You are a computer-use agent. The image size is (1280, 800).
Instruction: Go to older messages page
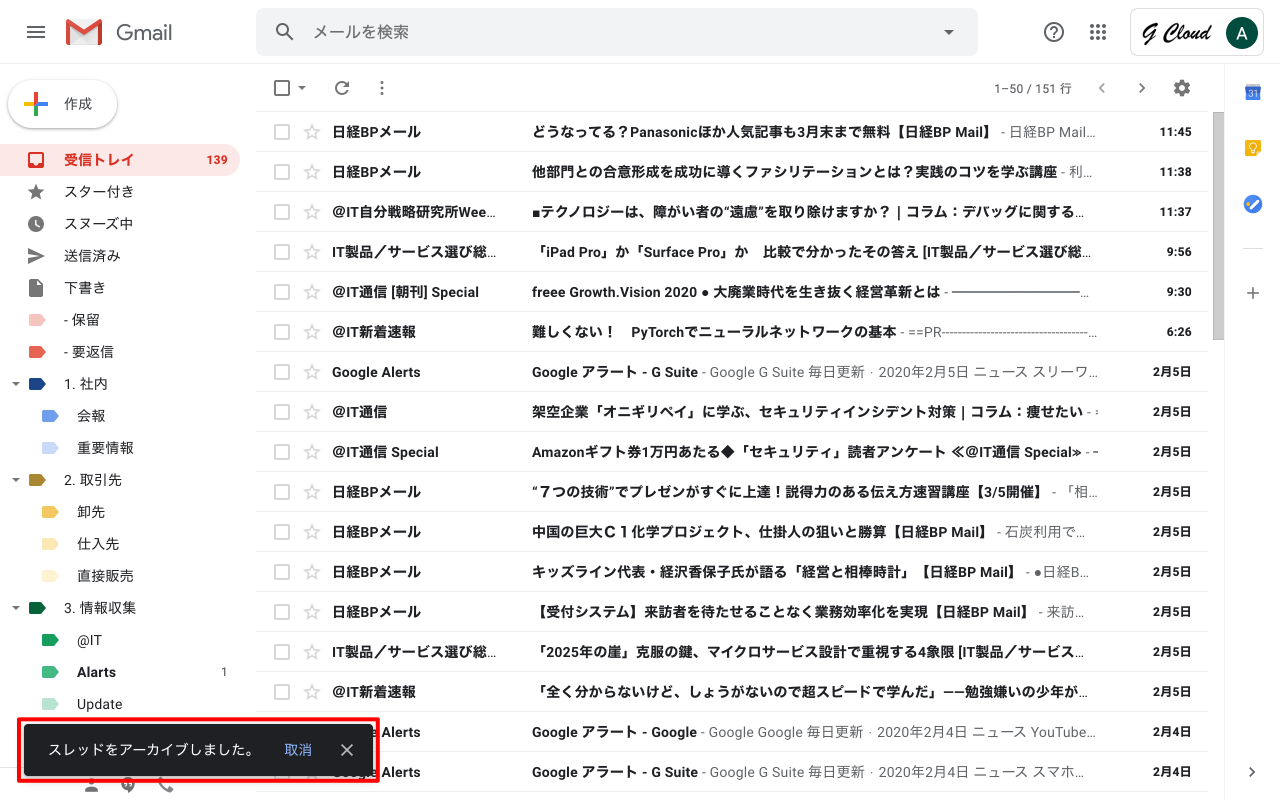click(1142, 88)
